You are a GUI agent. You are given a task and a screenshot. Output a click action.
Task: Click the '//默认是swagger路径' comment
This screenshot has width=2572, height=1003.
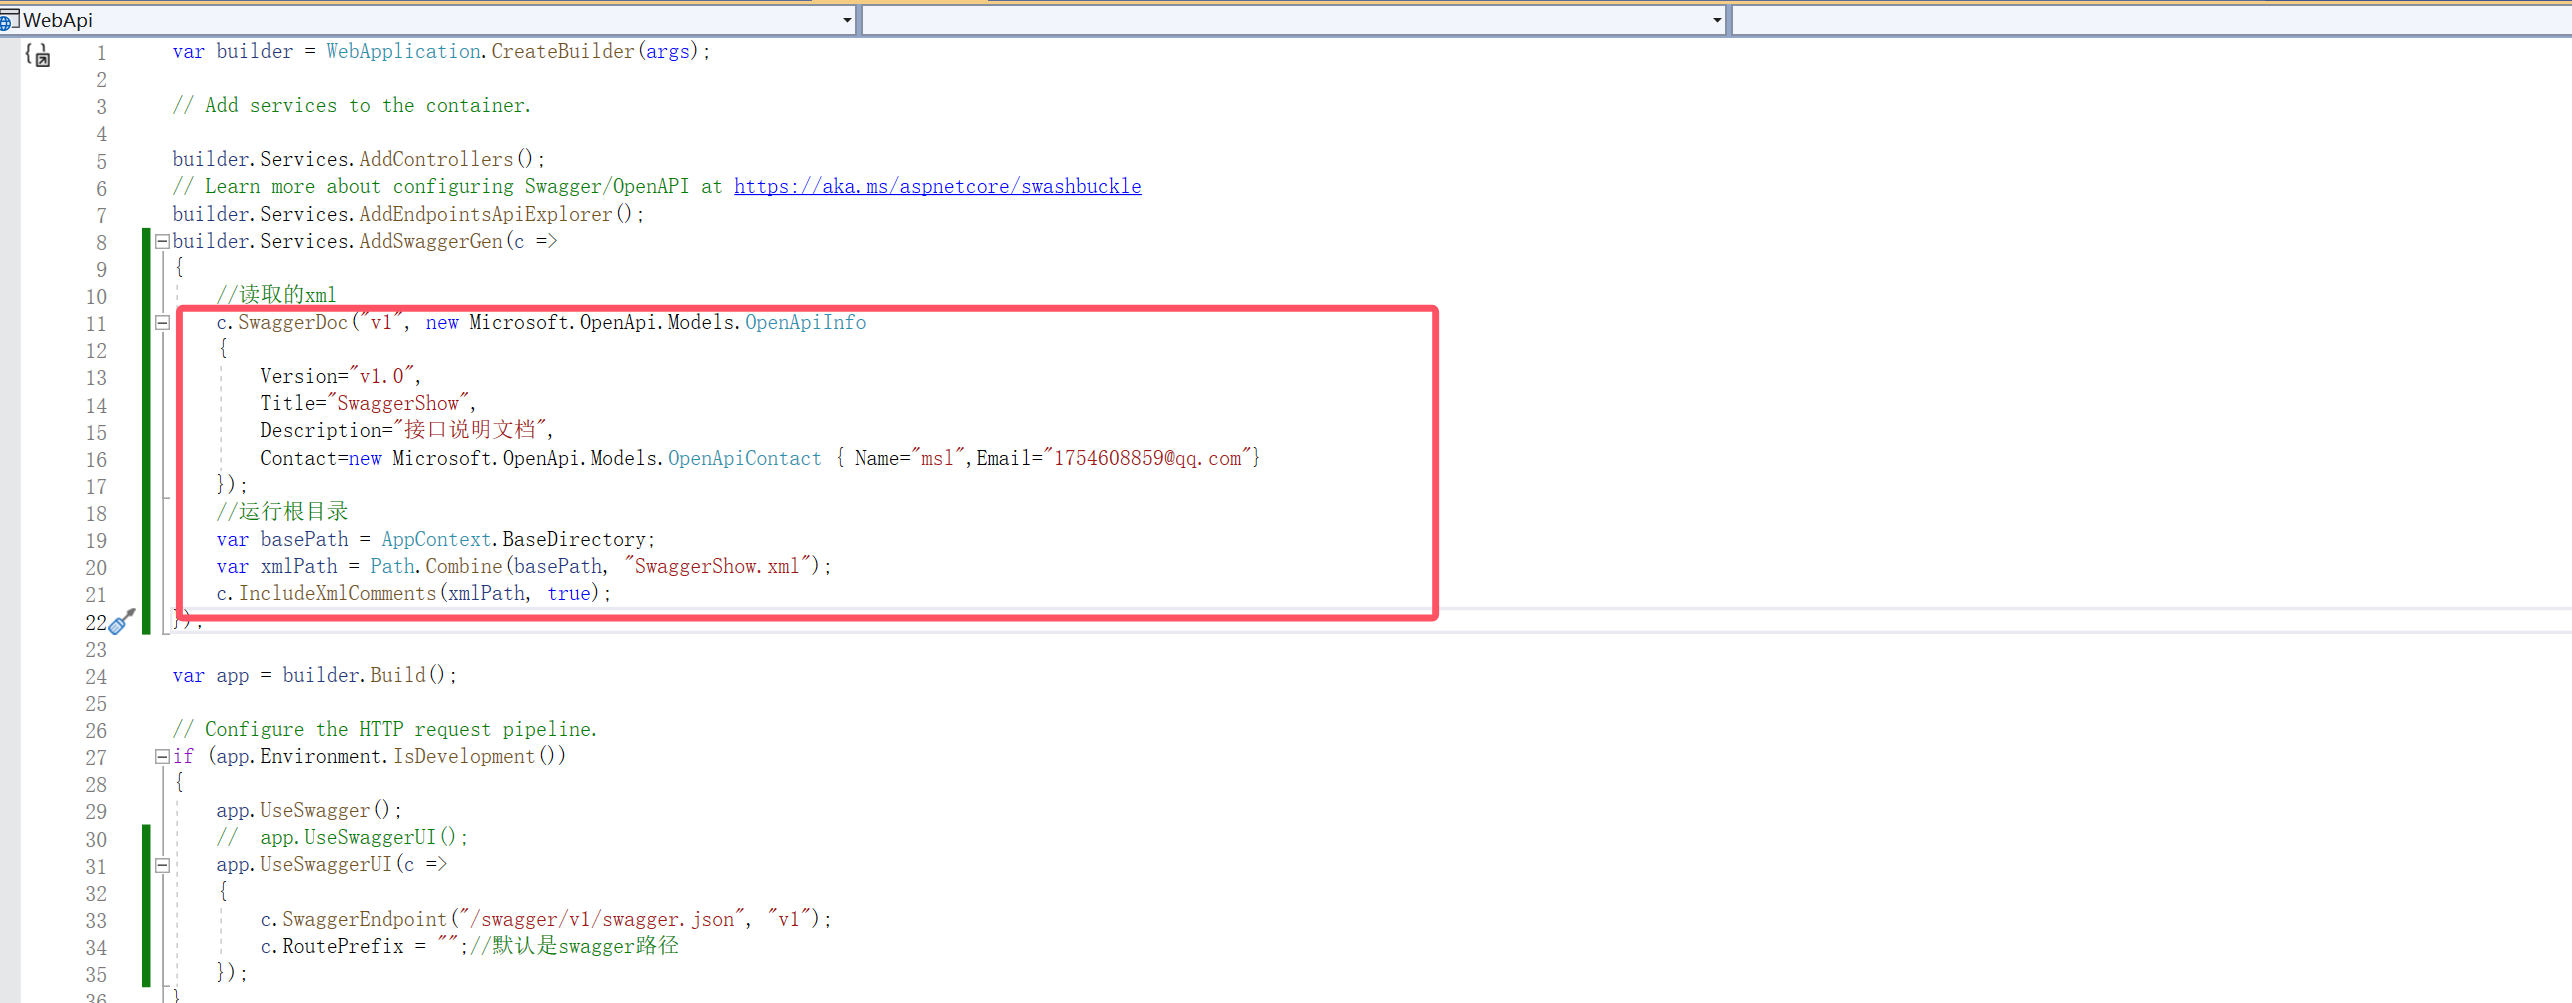pyautogui.click(x=575, y=946)
